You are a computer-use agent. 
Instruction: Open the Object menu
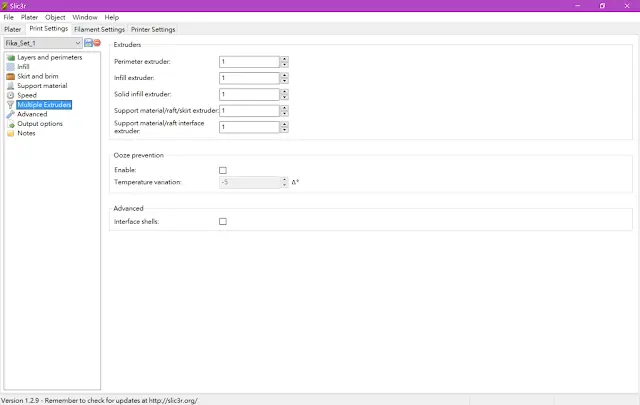coord(55,17)
